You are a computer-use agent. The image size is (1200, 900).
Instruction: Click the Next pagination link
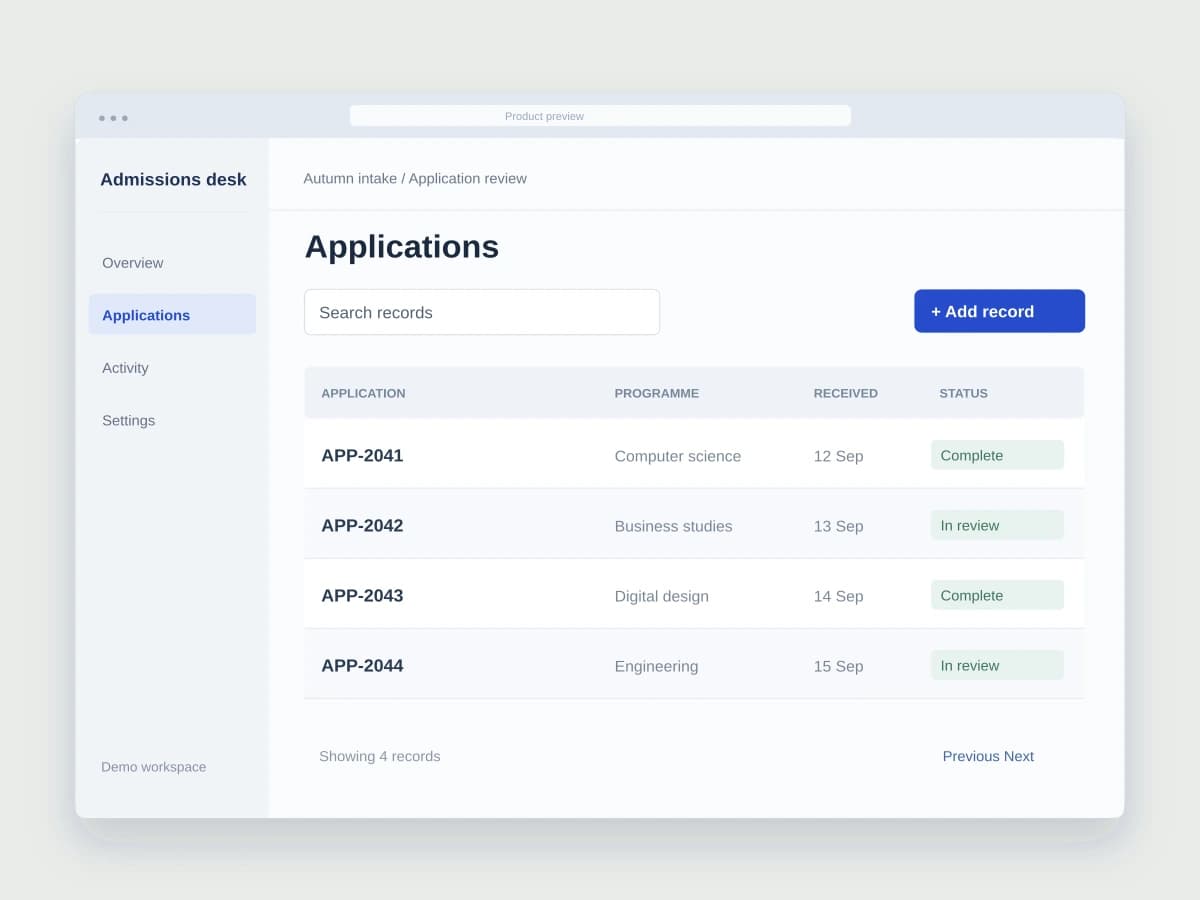tap(1019, 756)
